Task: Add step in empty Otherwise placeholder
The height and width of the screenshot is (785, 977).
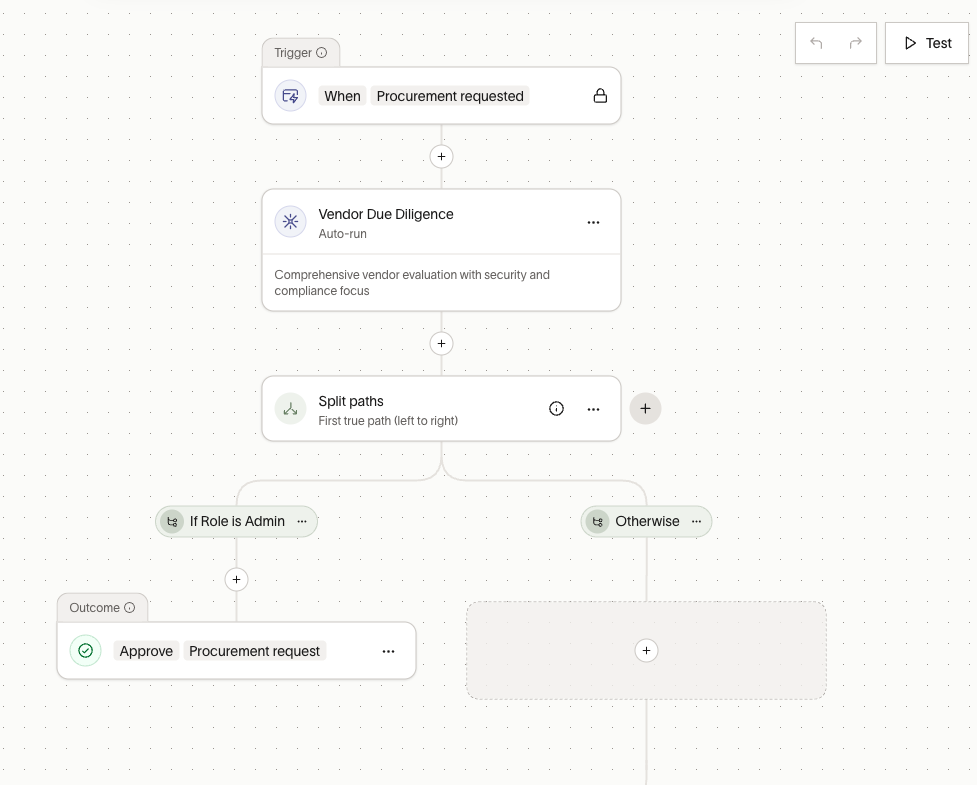Action: (646, 650)
